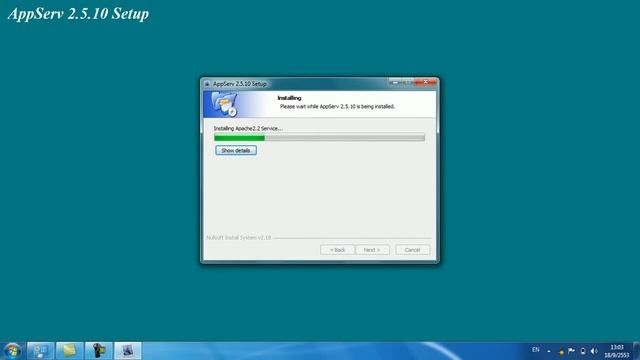The height and width of the screenshot is (360, 640).
Task: Click the green installation progress bar
Action: point(319,138)
